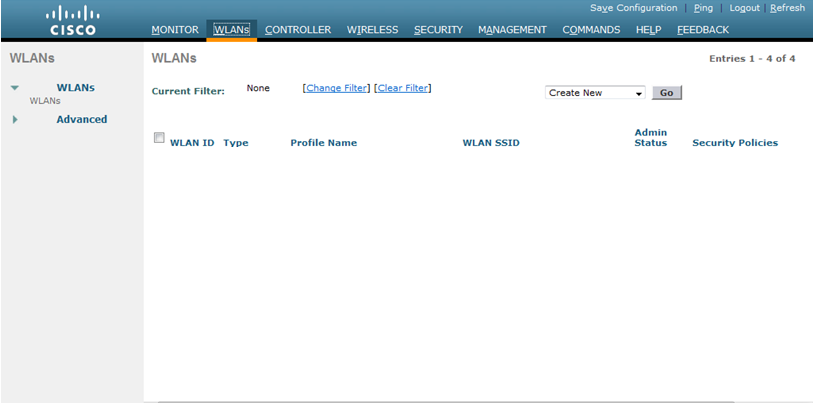
Task: Click the Cisco logo
Action: (x=72, y=20)
